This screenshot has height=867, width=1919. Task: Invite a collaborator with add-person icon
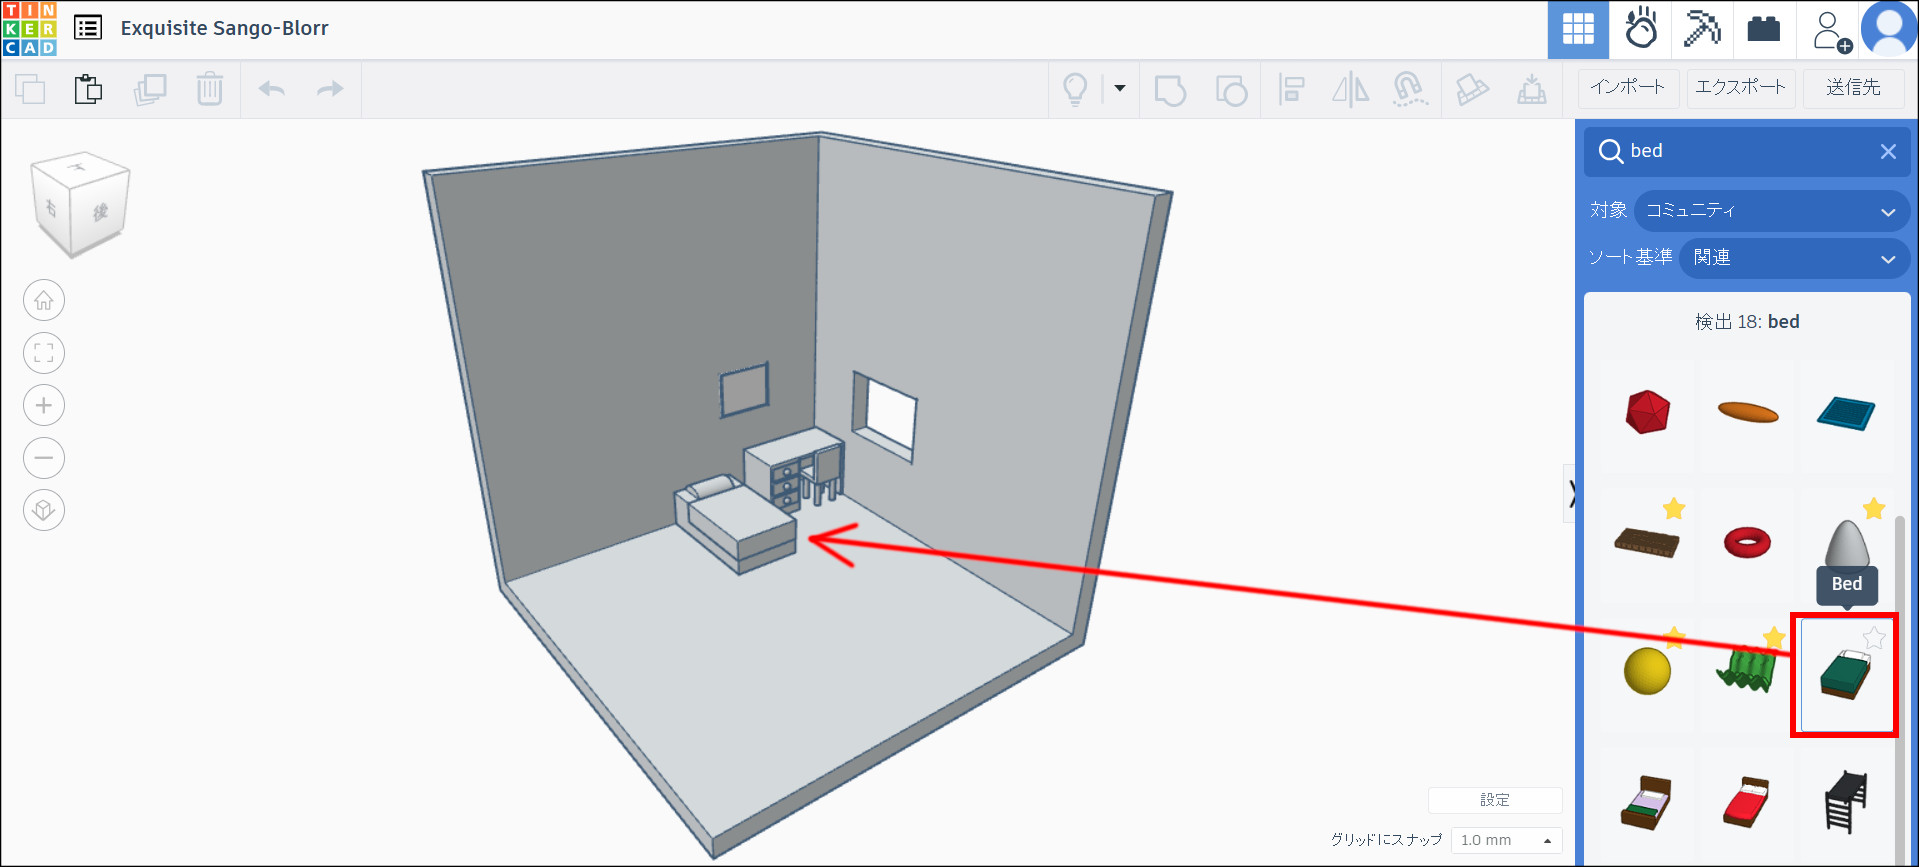click(1830, 29)
